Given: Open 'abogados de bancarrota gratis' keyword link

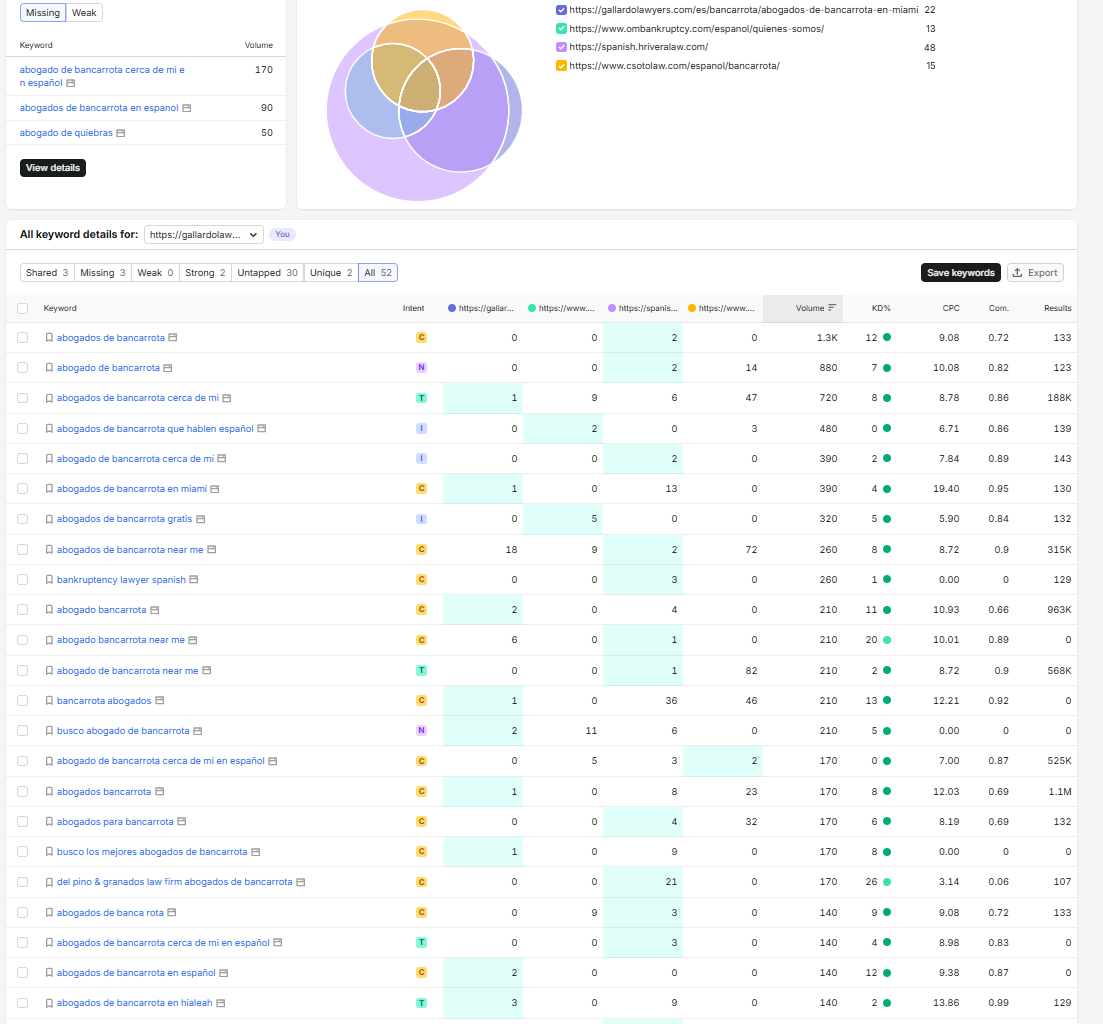Looking at the screenshot, I should tap(125, 519).
